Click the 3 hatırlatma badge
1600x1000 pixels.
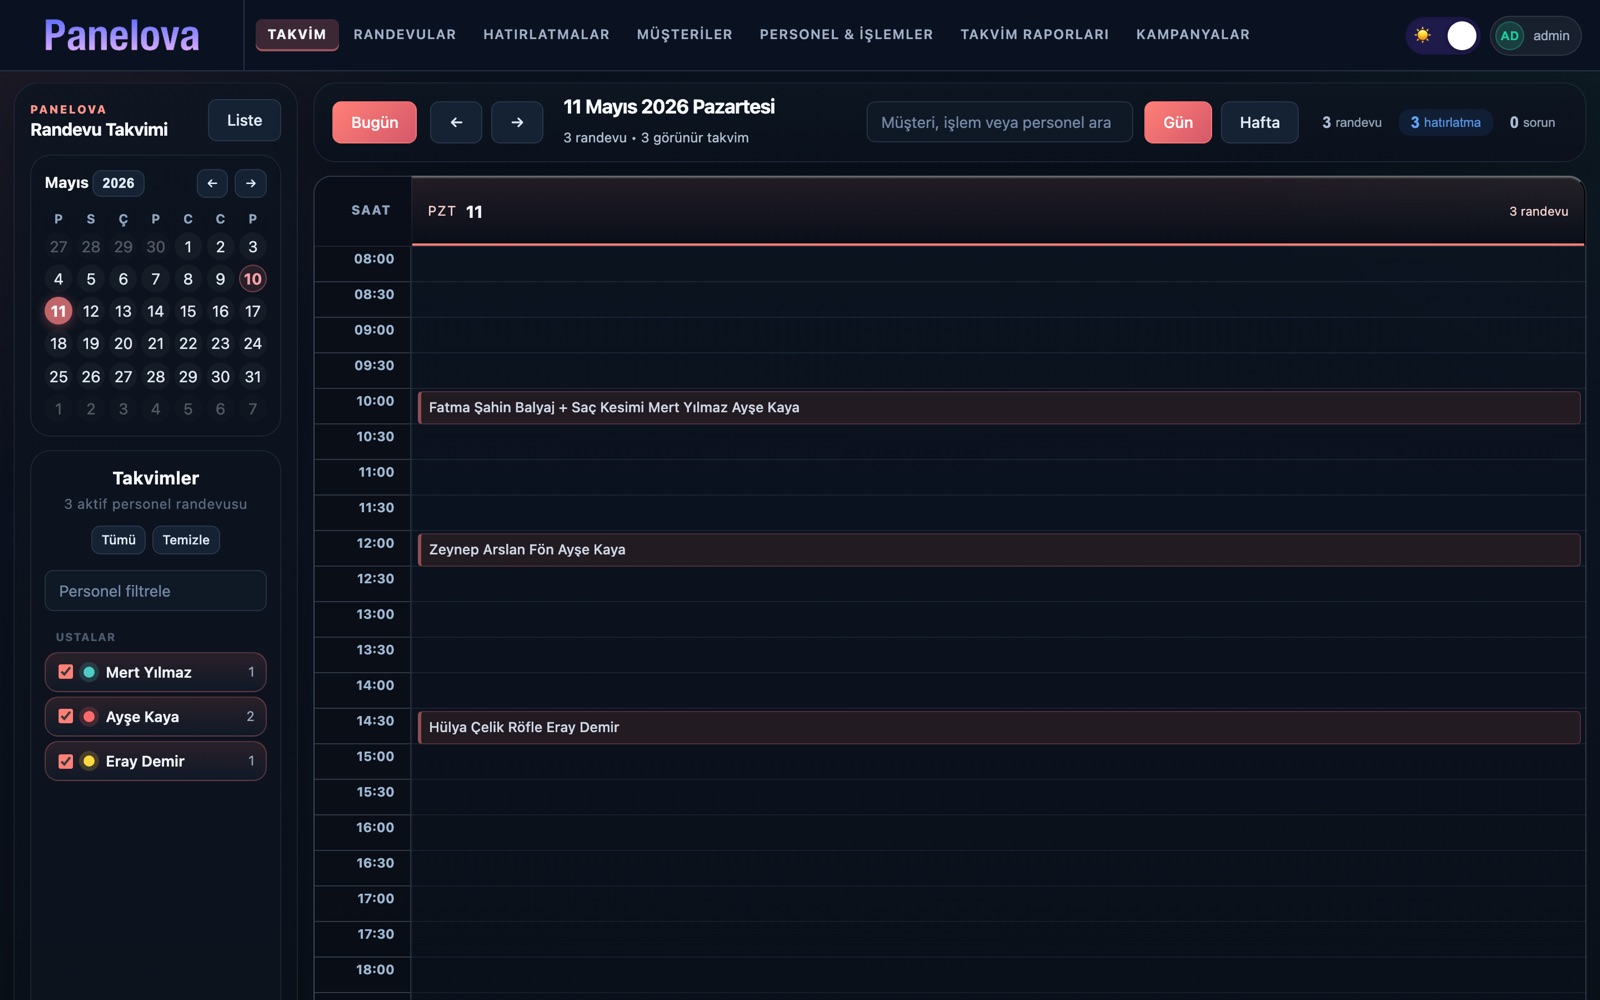1445,122
